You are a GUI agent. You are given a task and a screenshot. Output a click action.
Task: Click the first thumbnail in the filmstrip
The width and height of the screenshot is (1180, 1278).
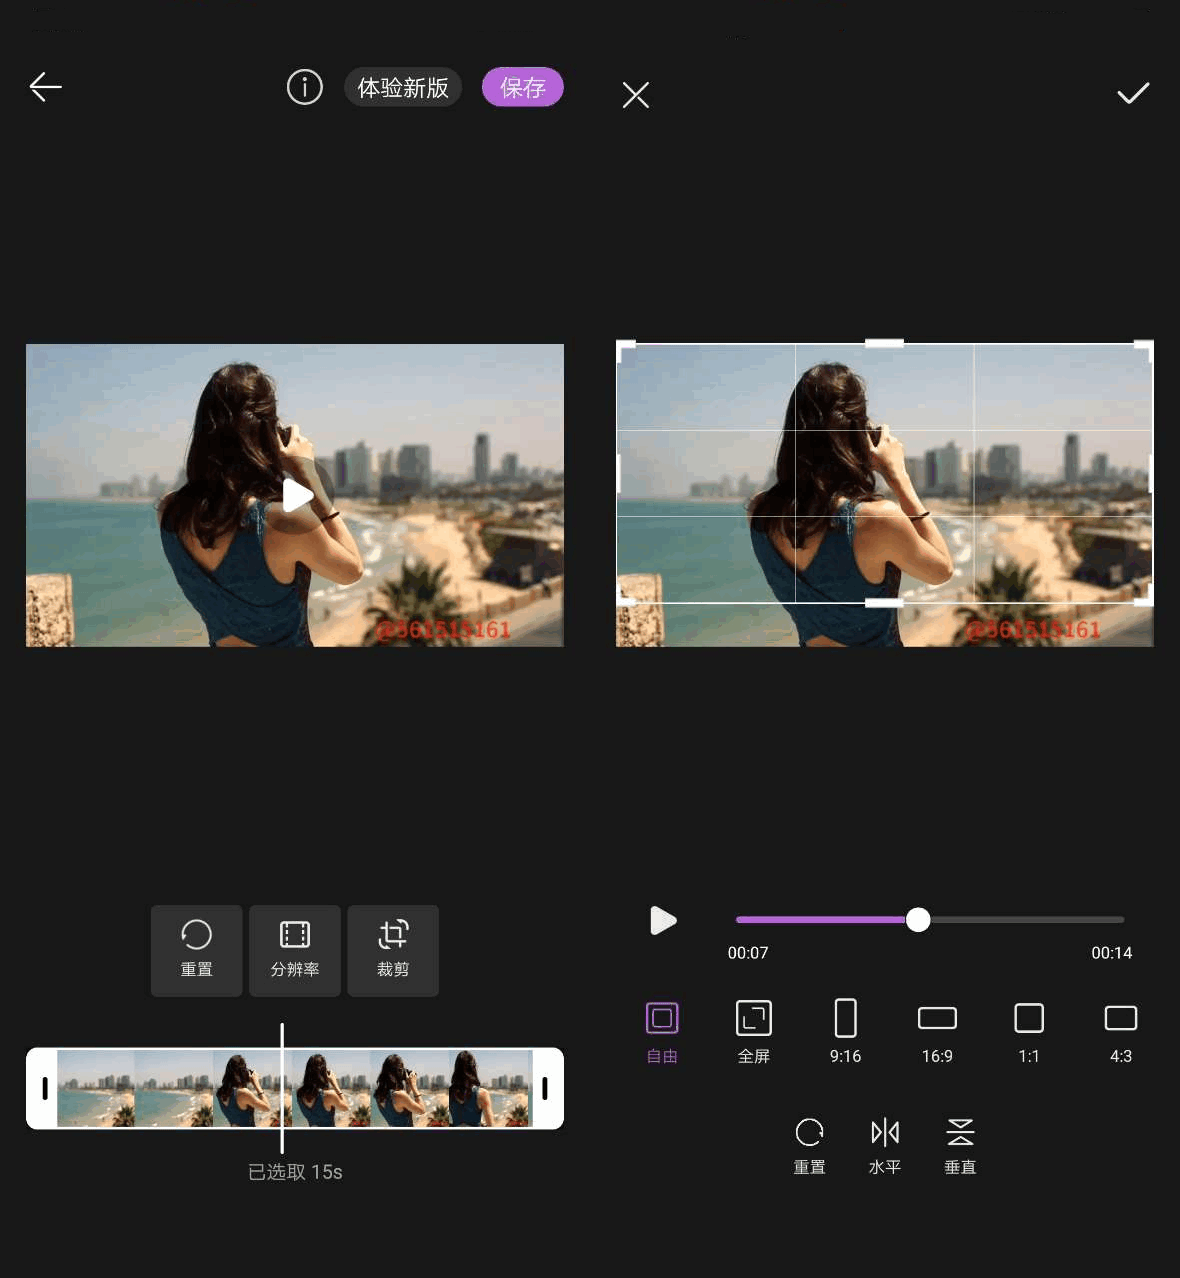point(96,1088)
